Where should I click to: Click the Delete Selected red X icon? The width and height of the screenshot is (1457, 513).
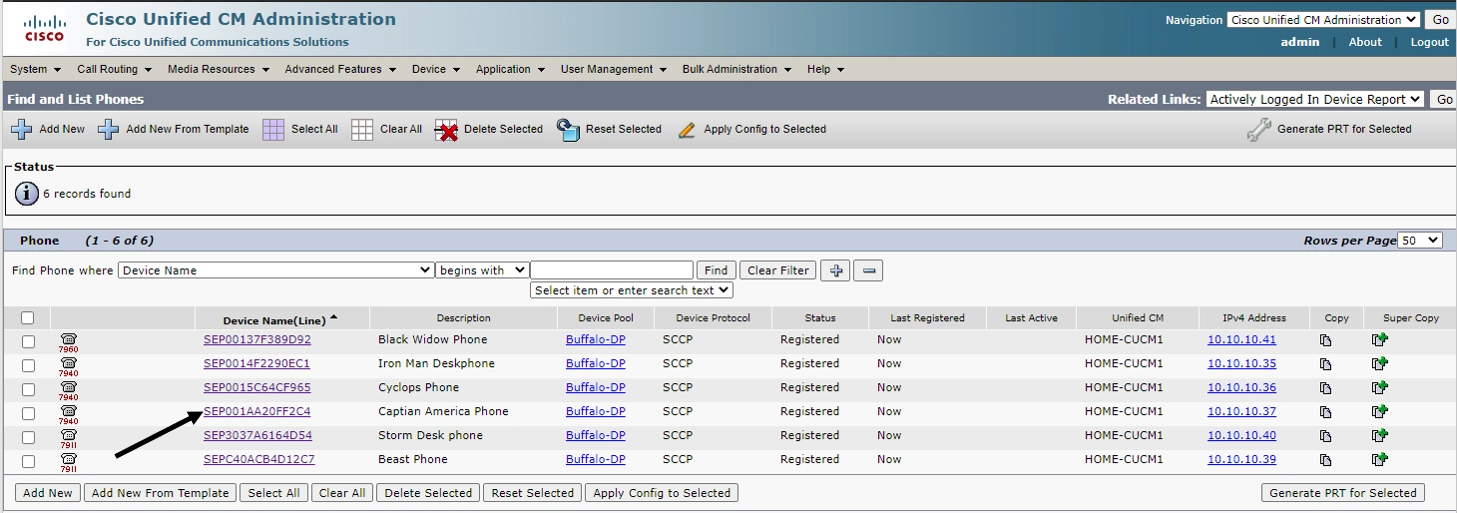click(446, 130)
